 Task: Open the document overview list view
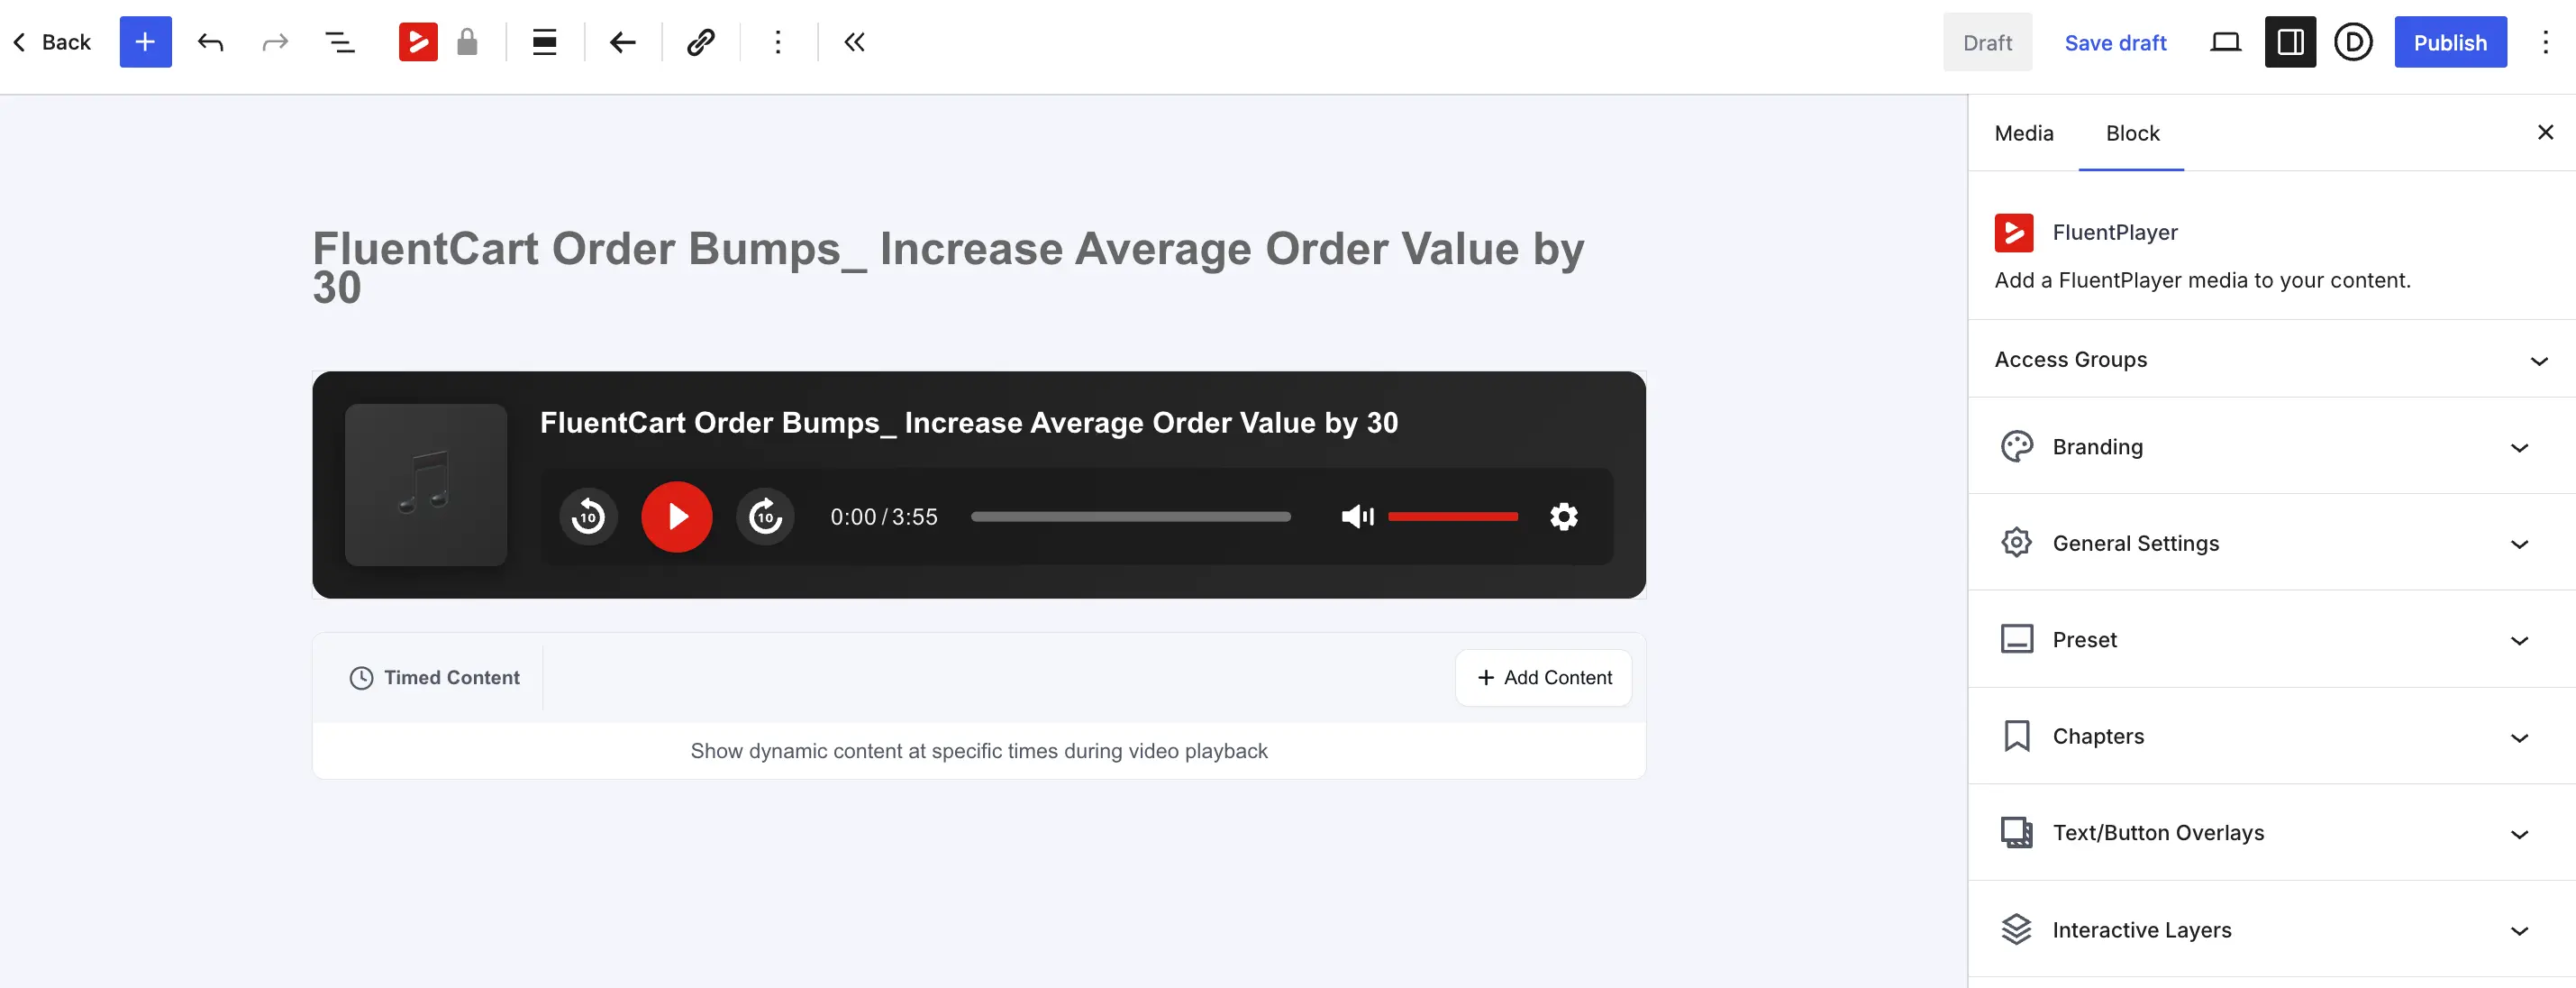(x=340, y=42)
